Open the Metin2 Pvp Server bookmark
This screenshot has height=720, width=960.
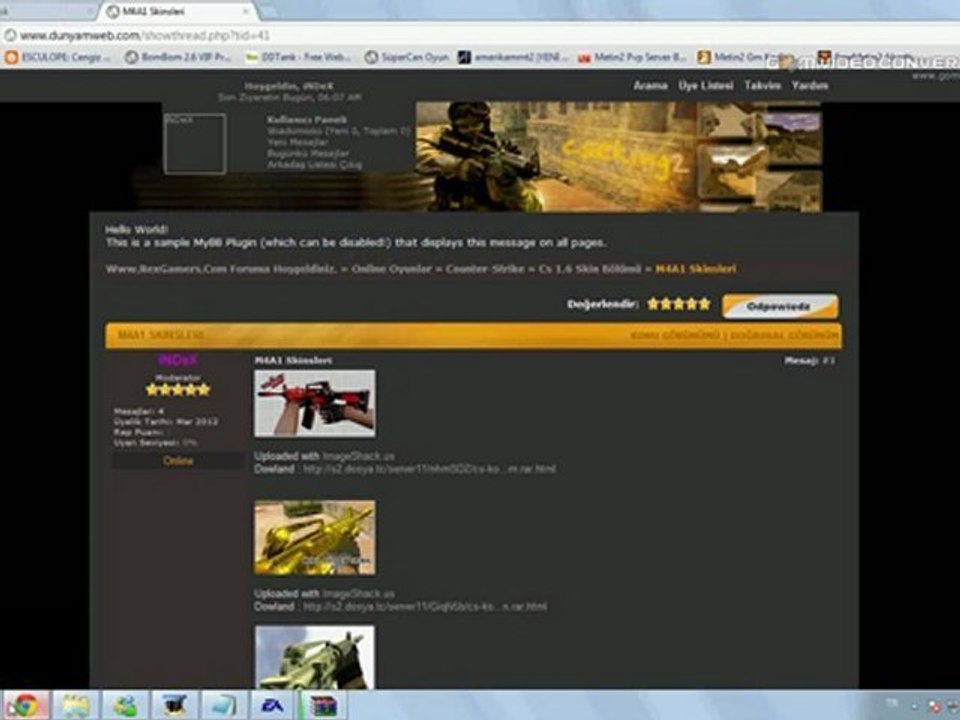[x=632, y=57]
